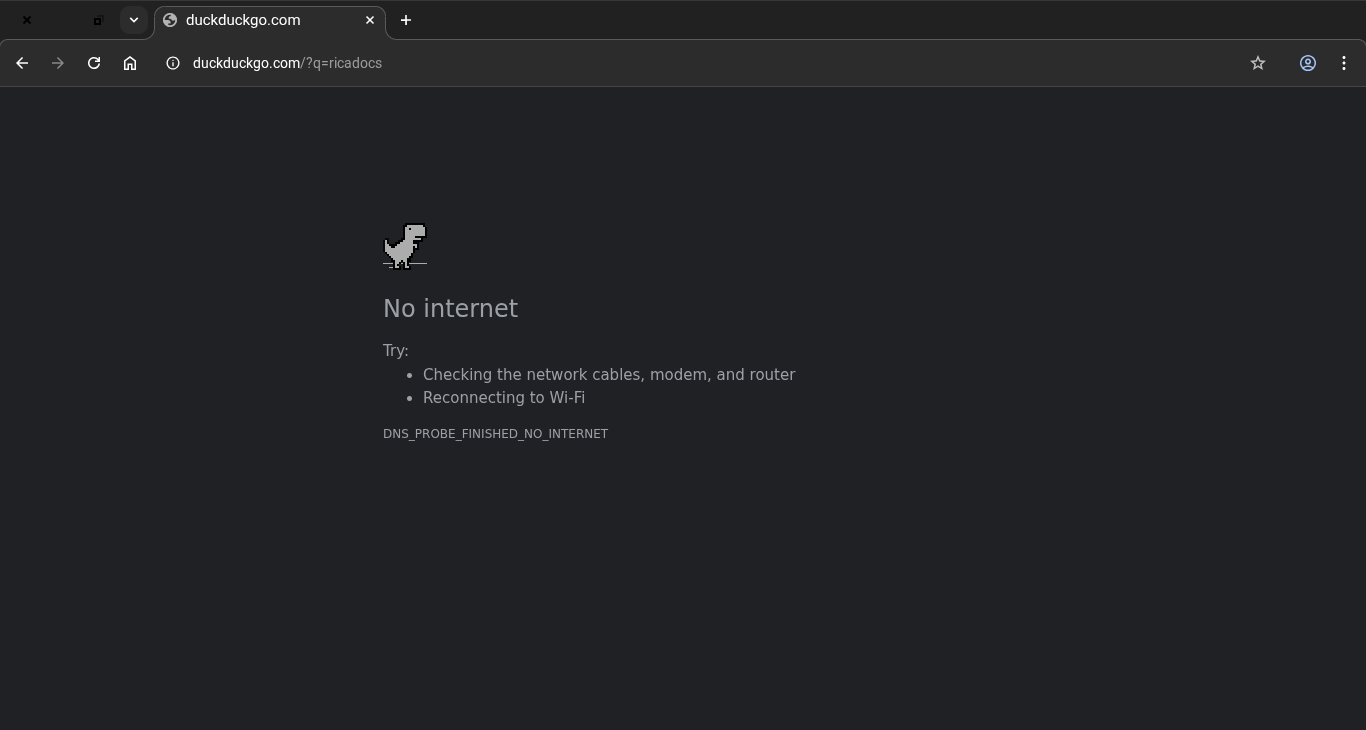Viewport: 1366px width, 730px height.
Task: Click the T-Rex dinosaur image
Action: point(405,246)
